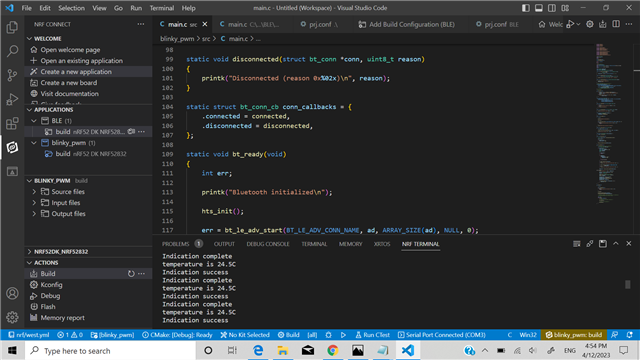
Task: Click Run or Debug icon in editor toolbar
Action: click(x=570, y=24)
